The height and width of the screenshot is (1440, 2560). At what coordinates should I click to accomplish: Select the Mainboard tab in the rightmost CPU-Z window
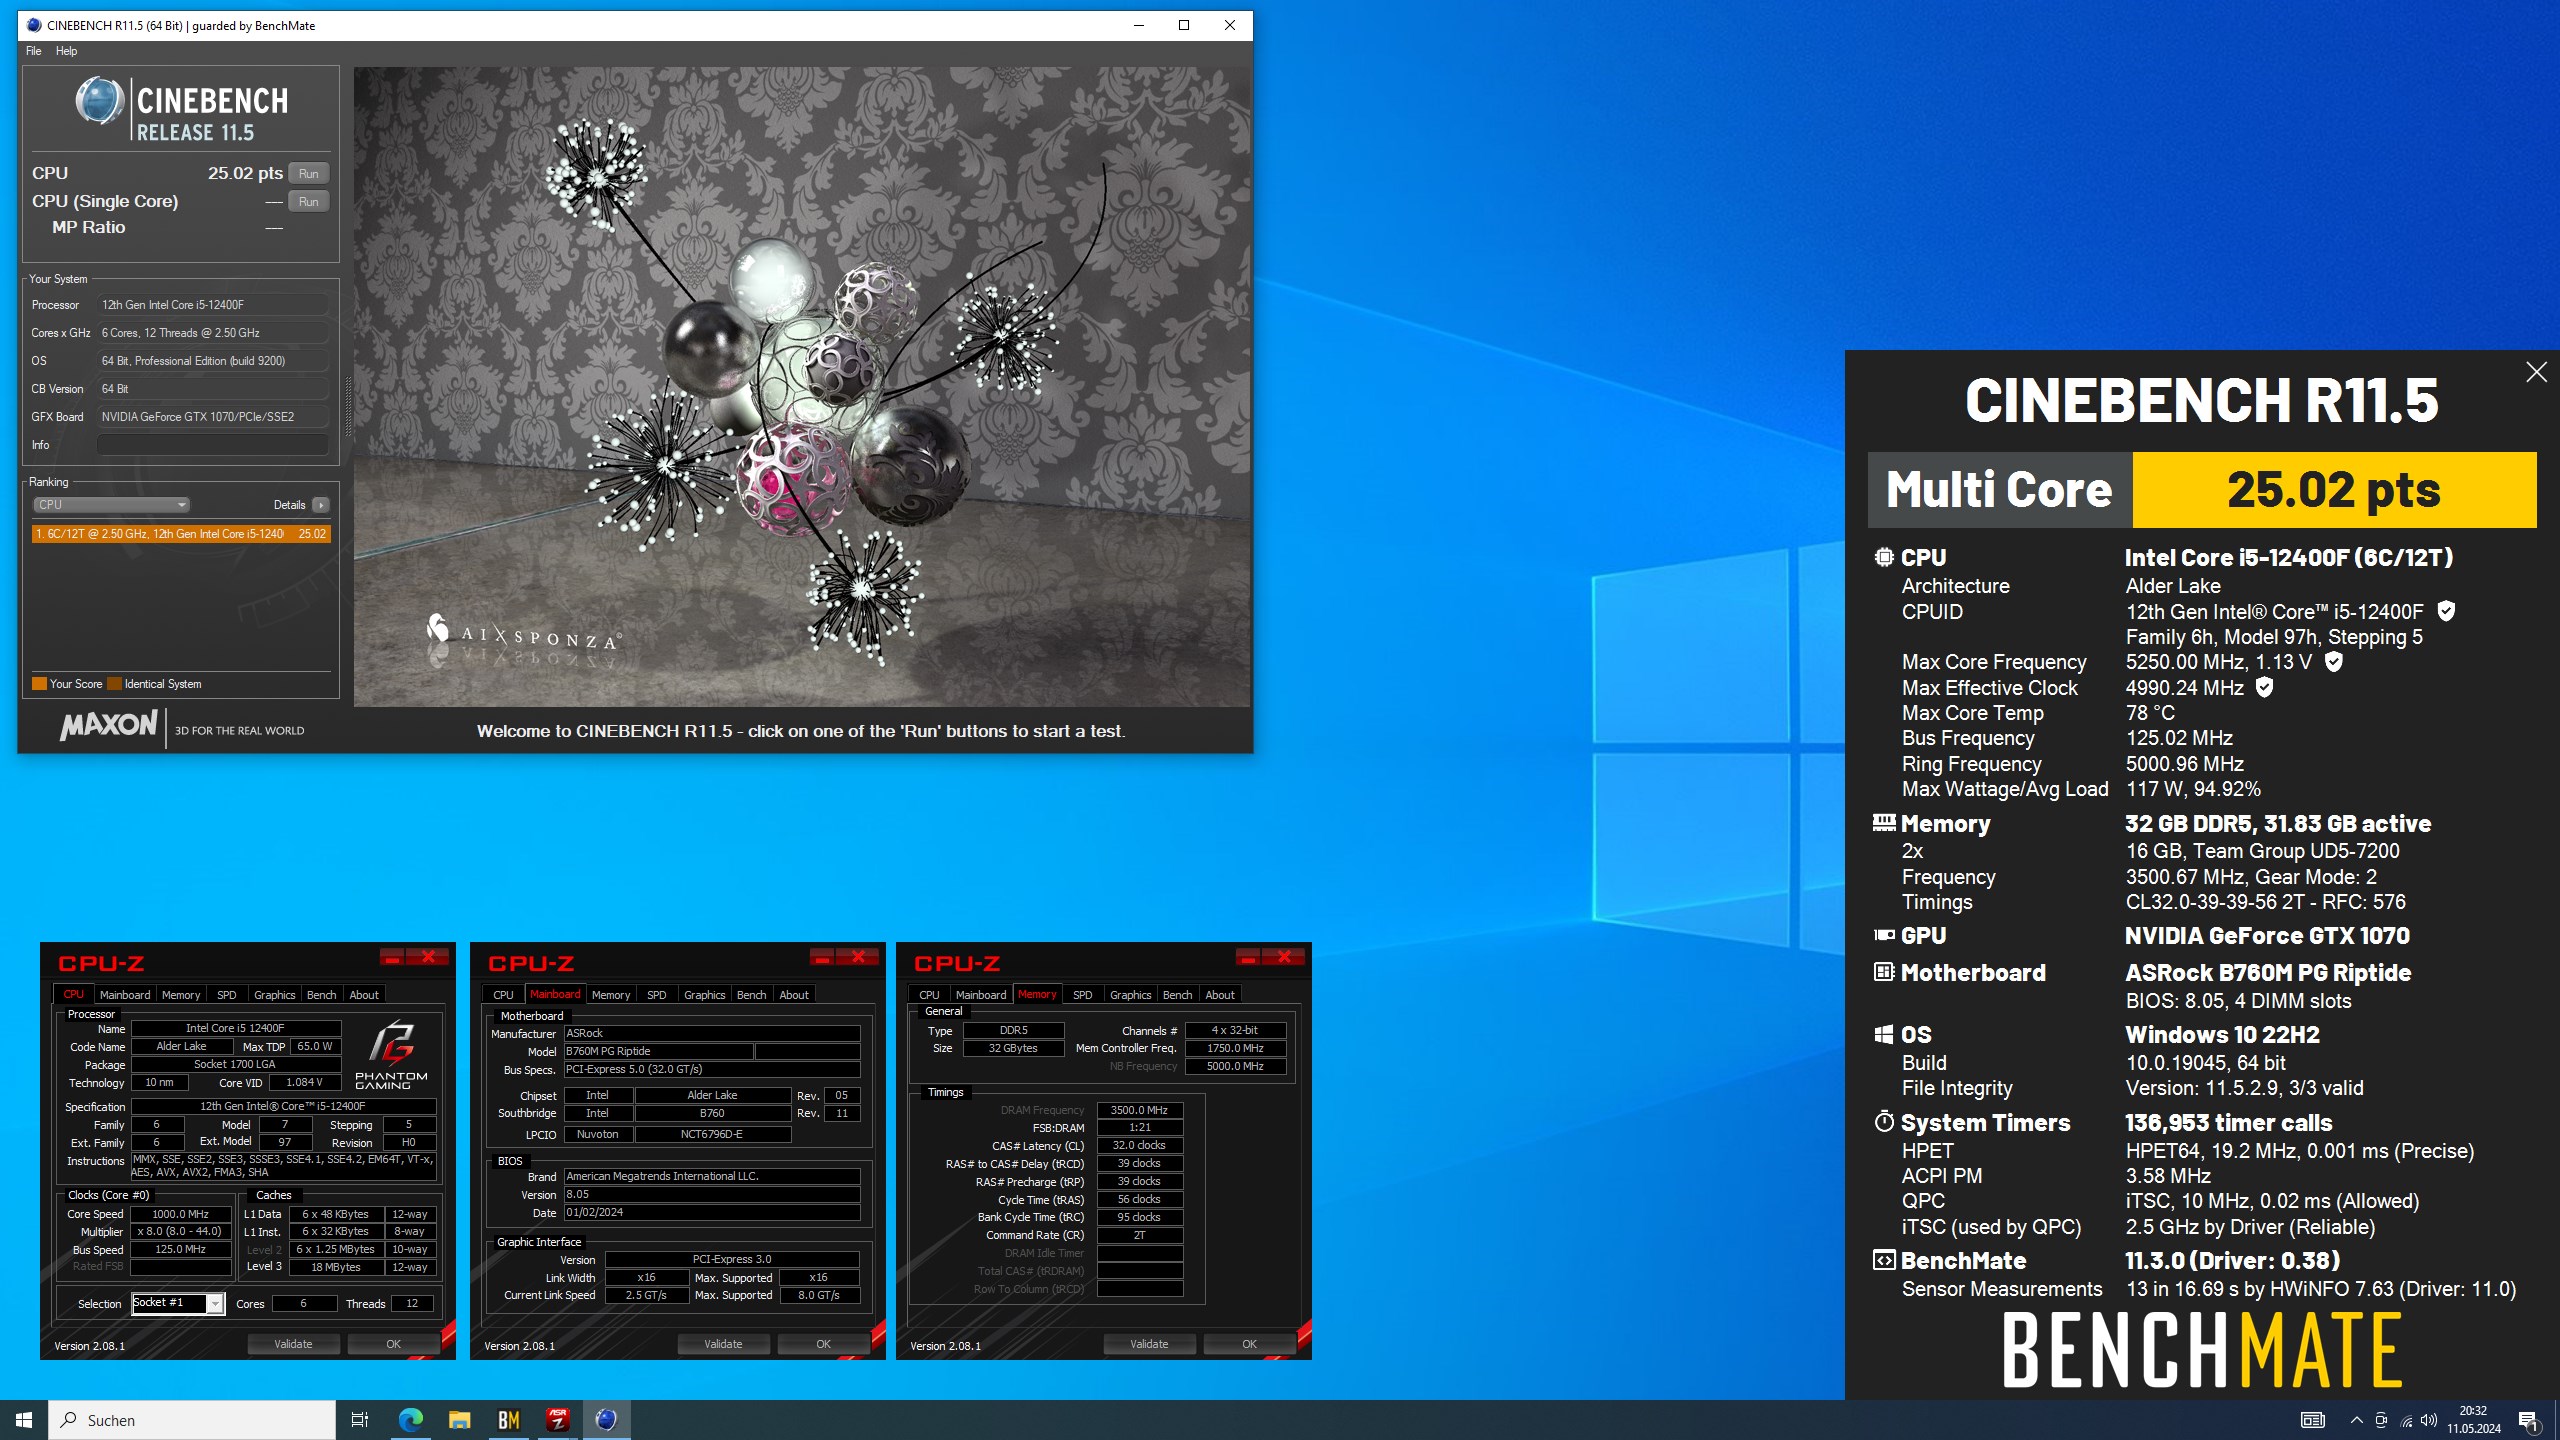tap(981, 995)
